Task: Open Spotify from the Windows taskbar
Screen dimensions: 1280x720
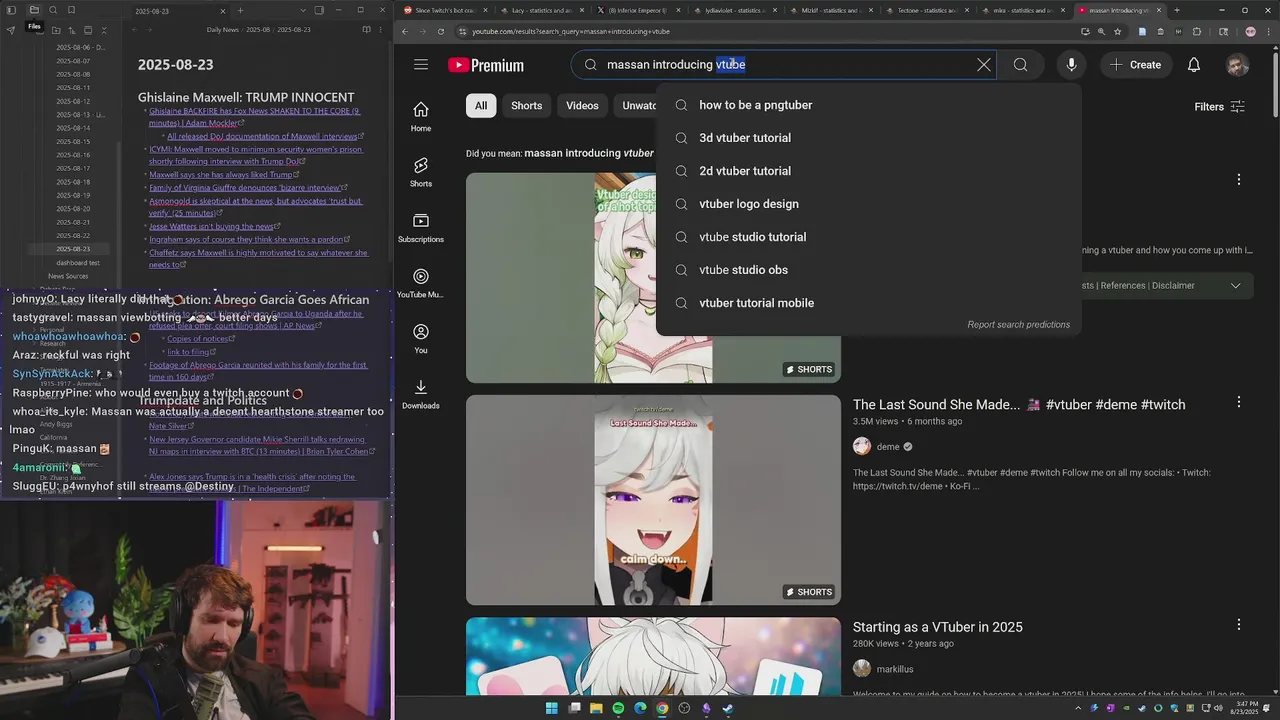Action: 618,708
